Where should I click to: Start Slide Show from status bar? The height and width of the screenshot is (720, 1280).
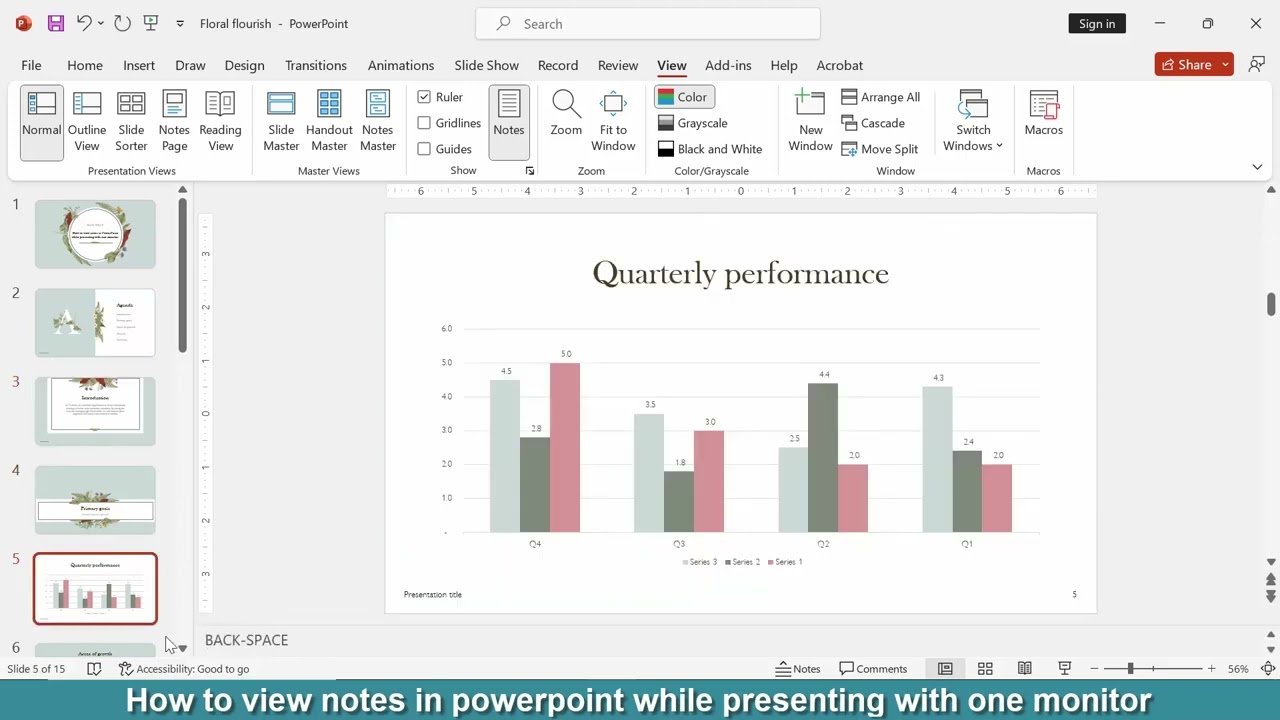(1065, 668)
